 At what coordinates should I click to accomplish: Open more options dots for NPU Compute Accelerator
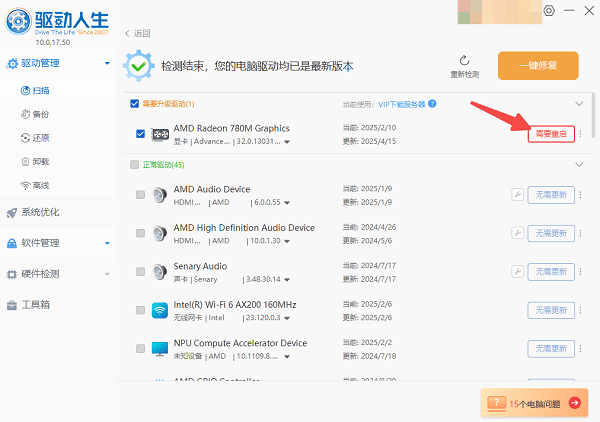580,349
